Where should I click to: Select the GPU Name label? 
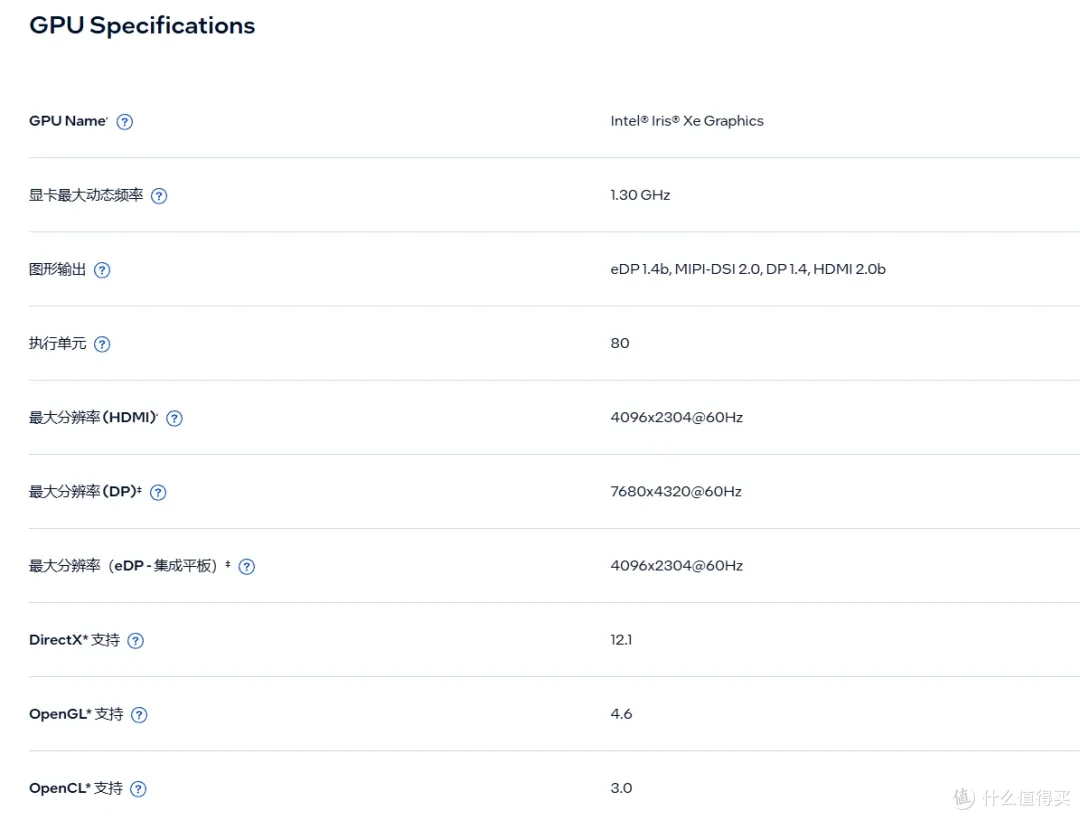click(68, 121)
